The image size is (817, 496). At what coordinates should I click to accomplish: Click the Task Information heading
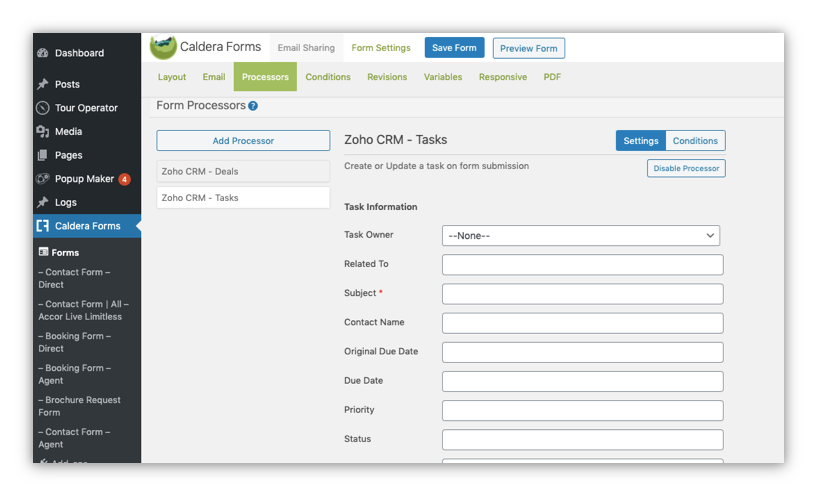tap(381, 207)
